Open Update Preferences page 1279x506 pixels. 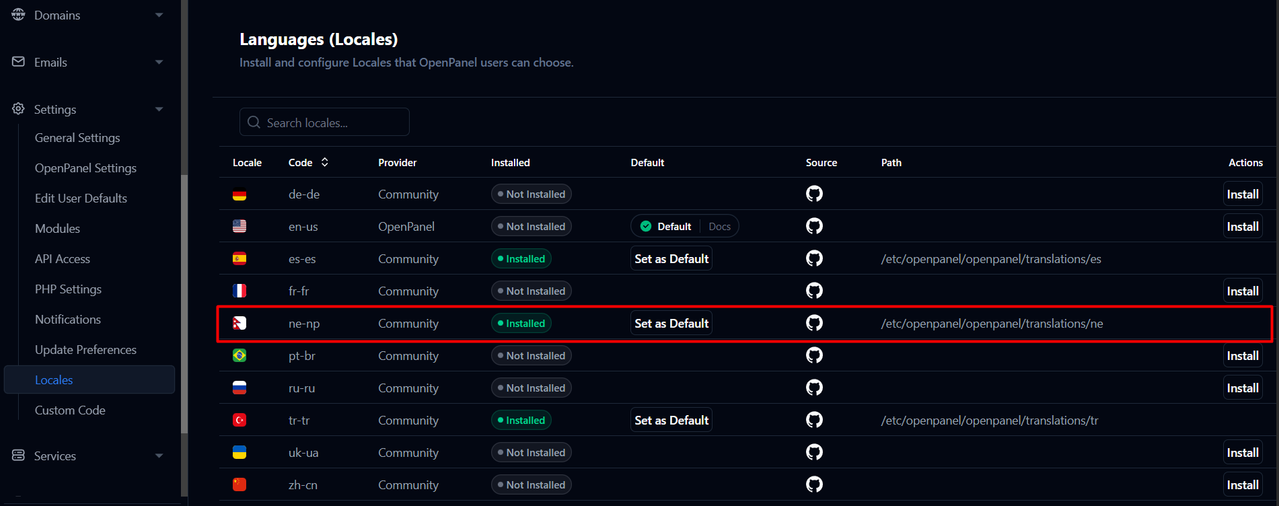click(85, 350)
